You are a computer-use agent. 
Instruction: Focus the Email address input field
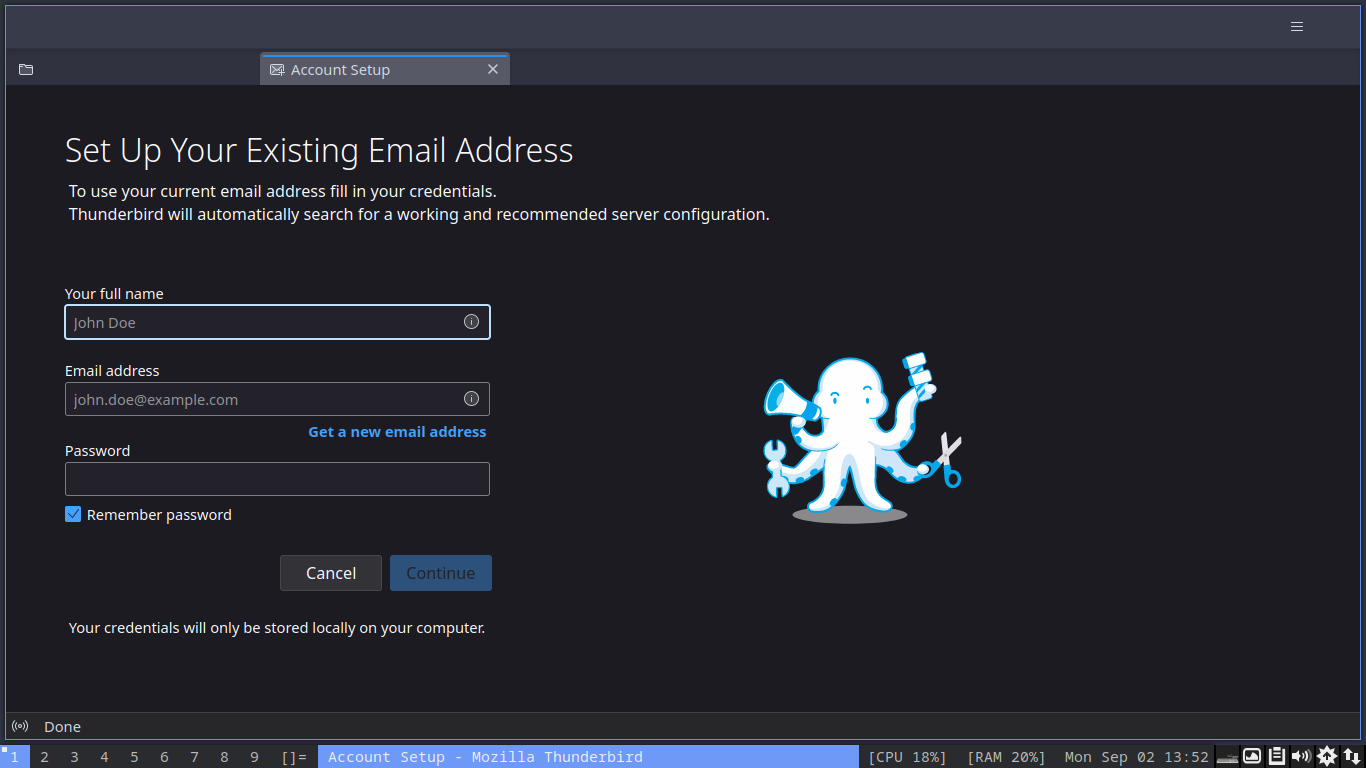tap(277, 399)
